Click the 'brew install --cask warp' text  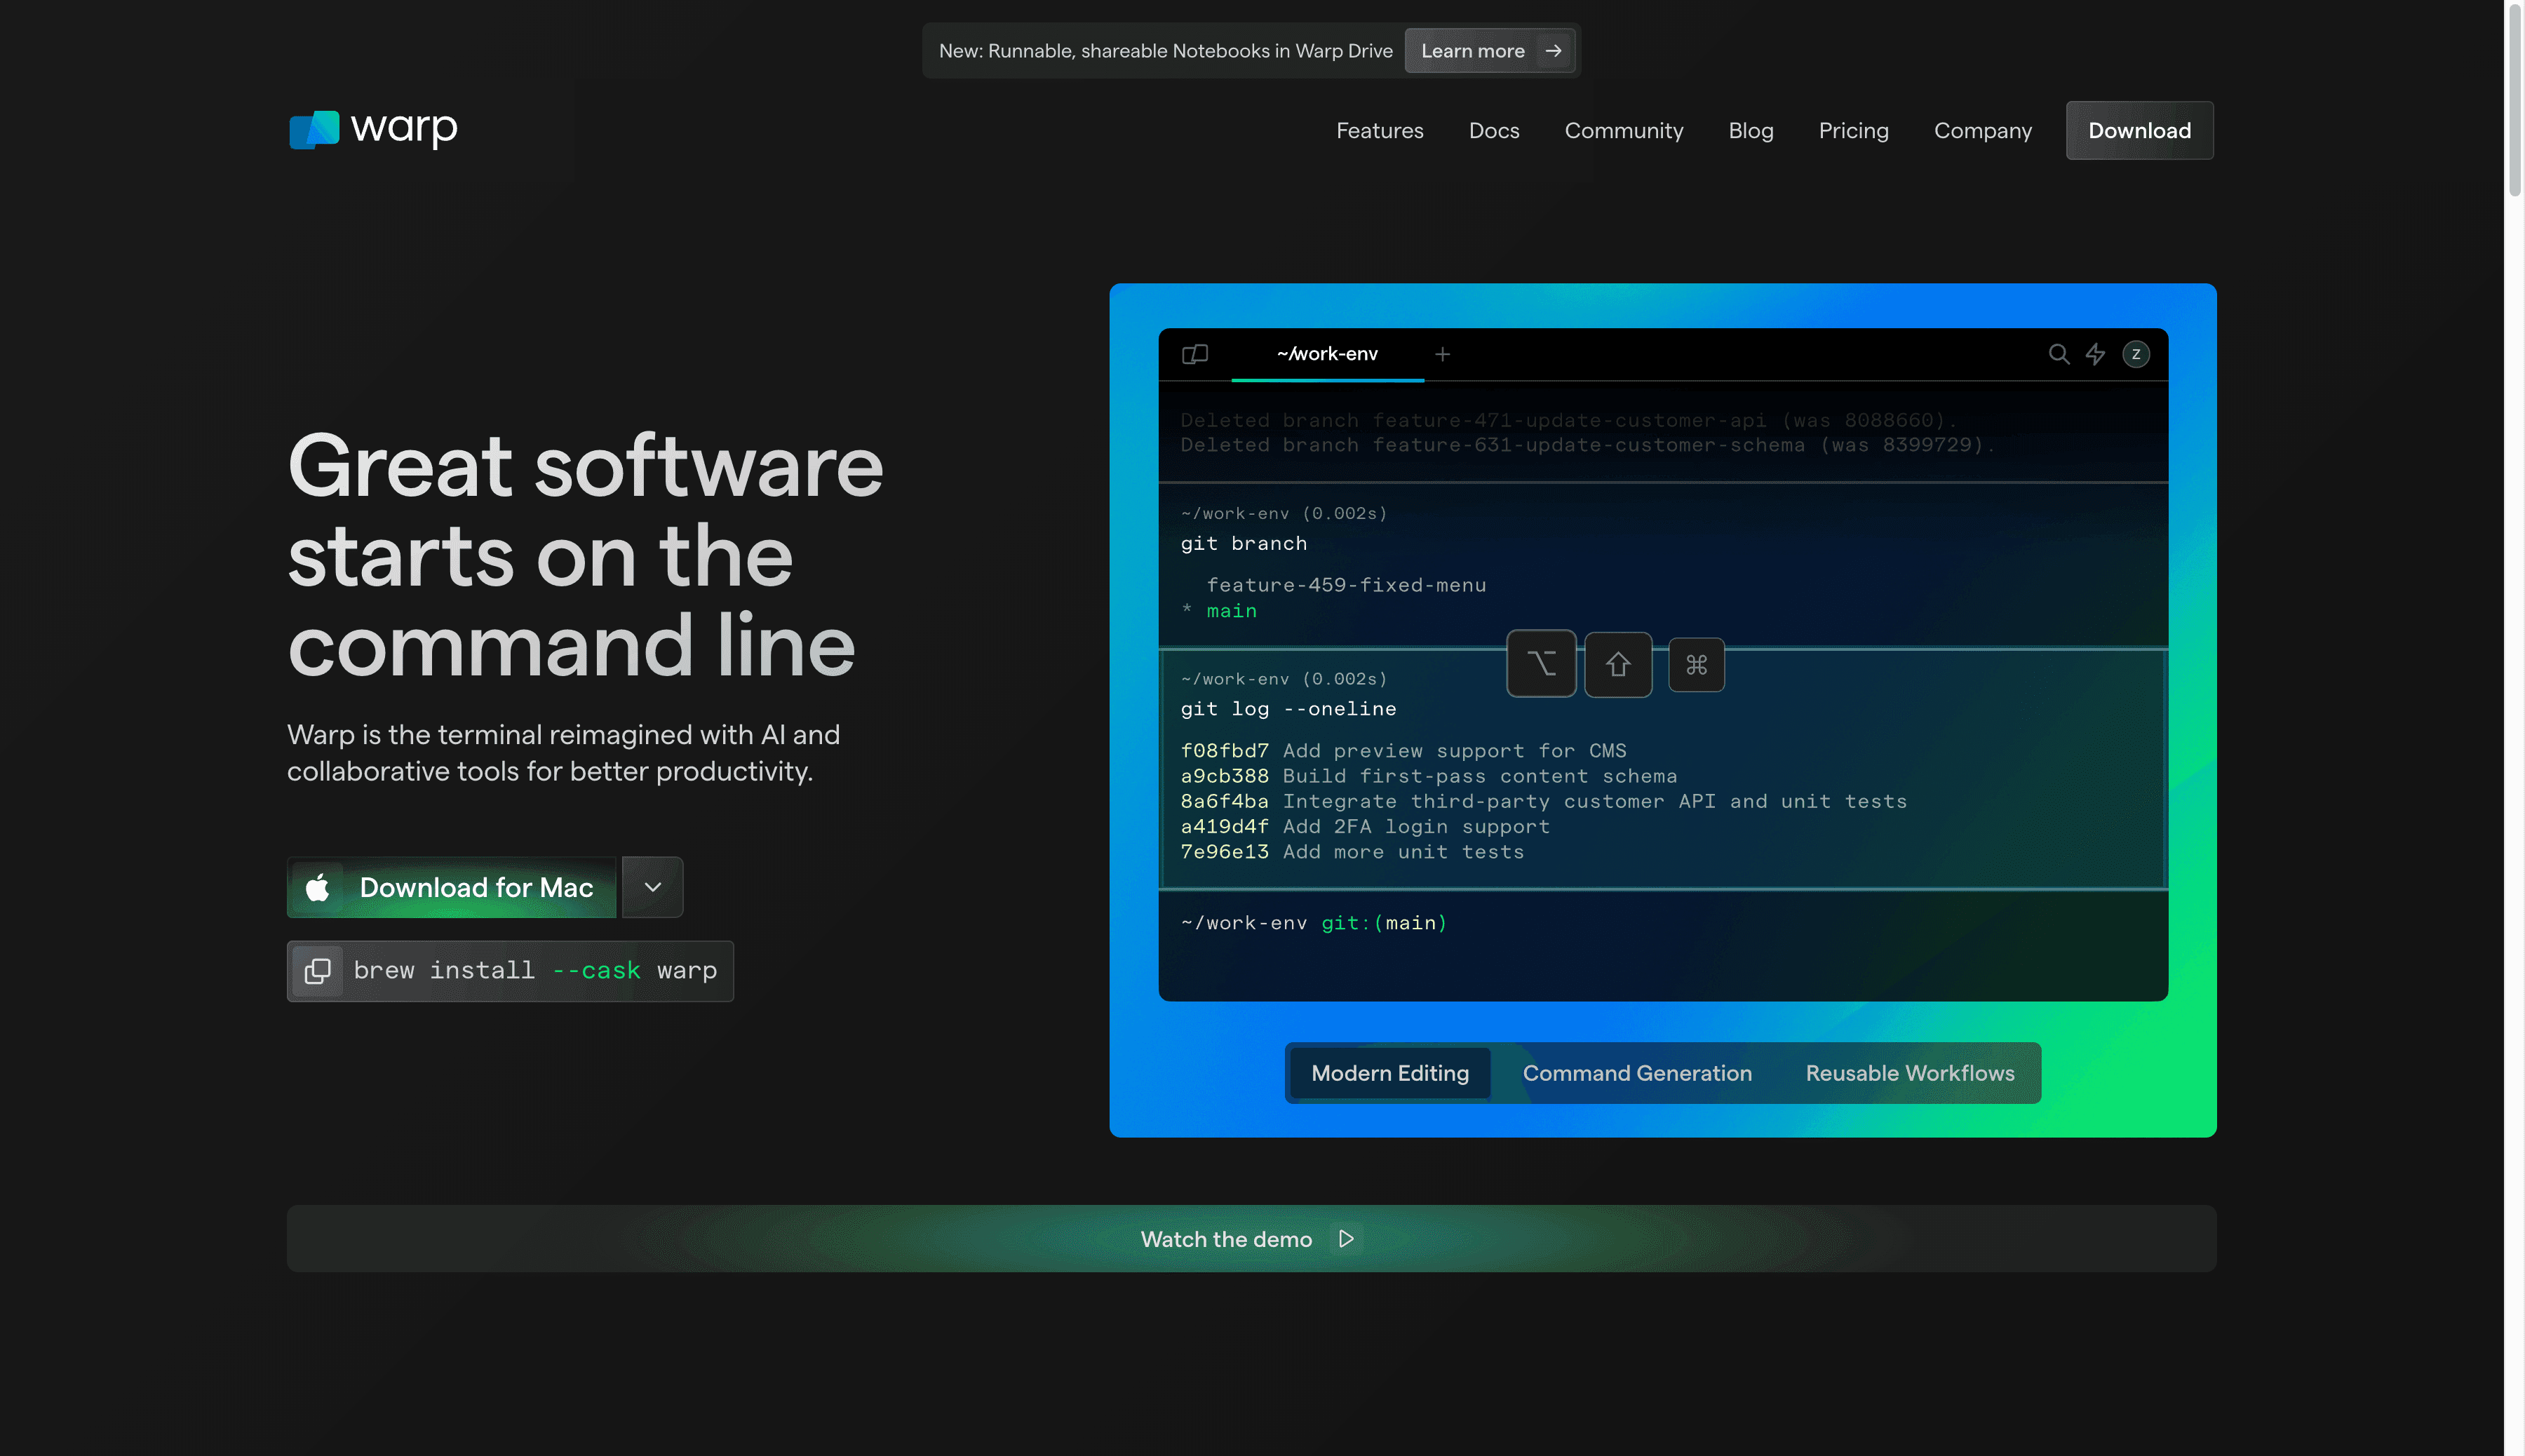click(535, 970)
